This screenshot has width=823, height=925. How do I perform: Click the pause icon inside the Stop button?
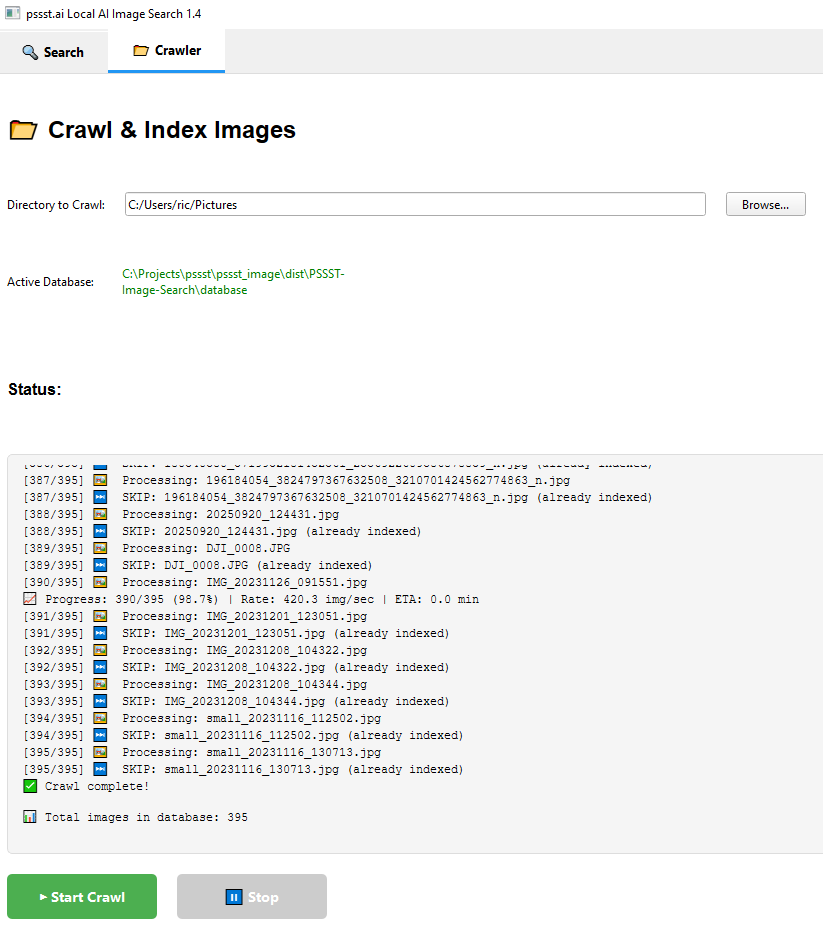point(232,896)
